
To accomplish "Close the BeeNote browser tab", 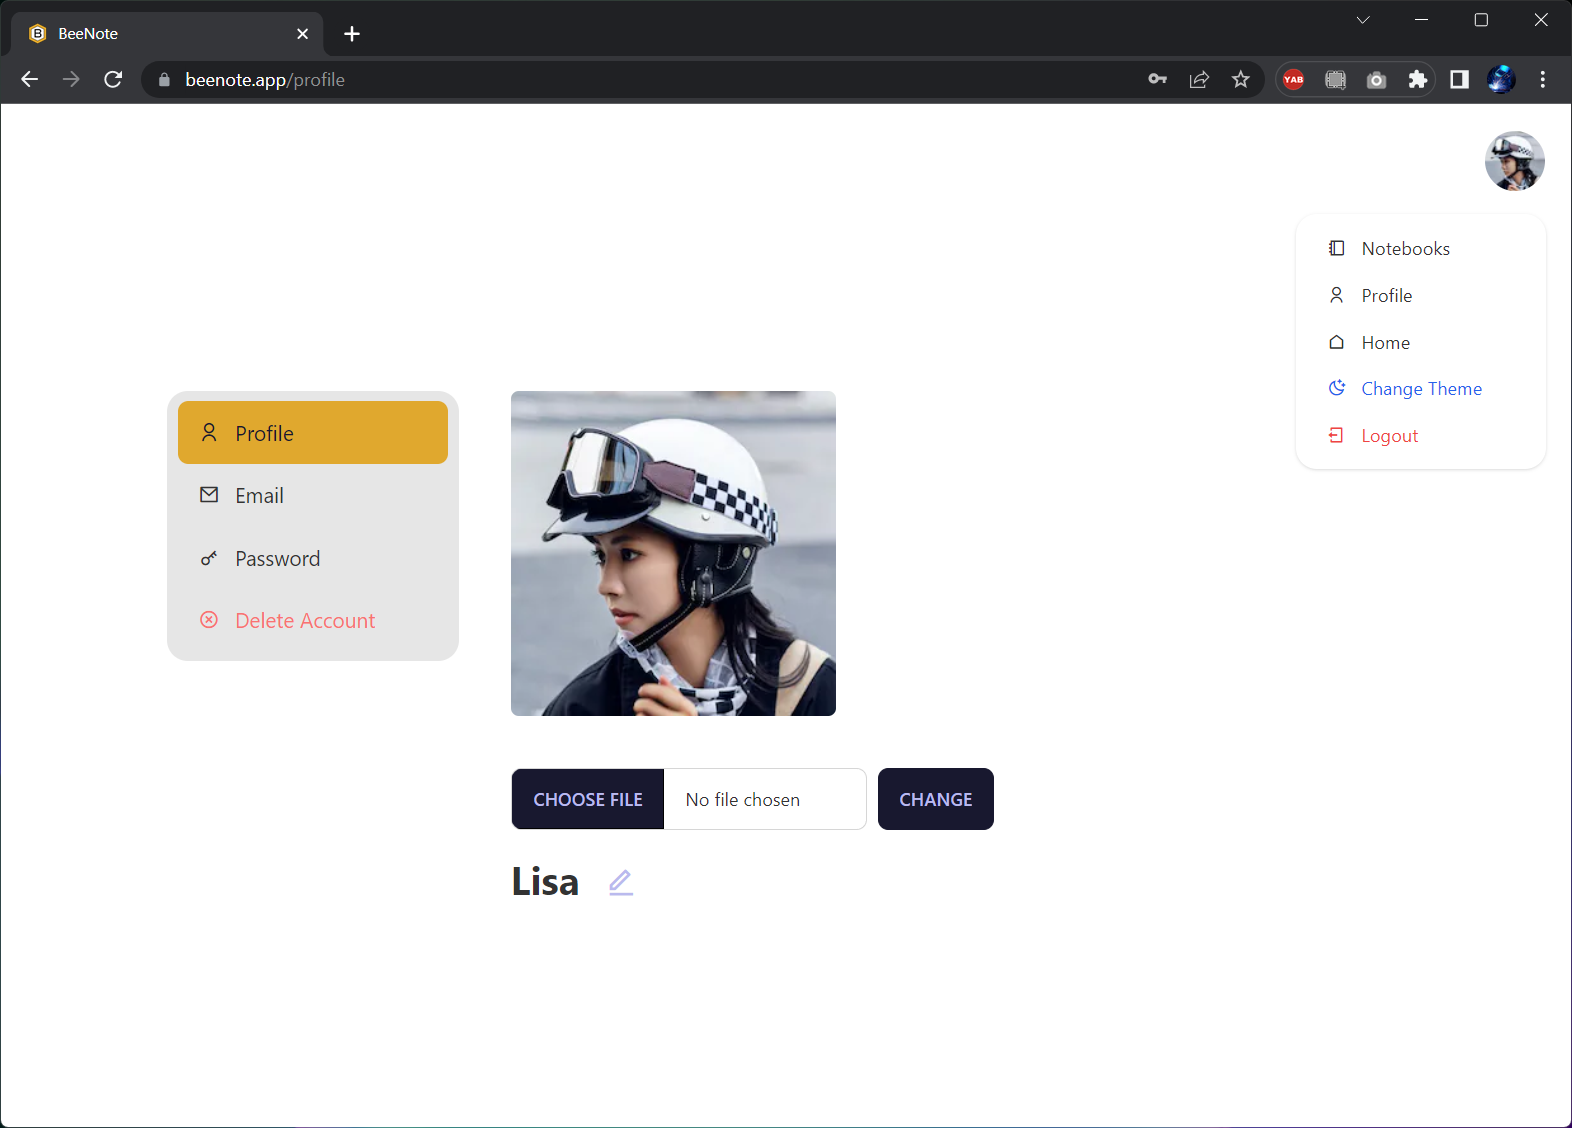I will pyautogui.click(x=303, y=34).
